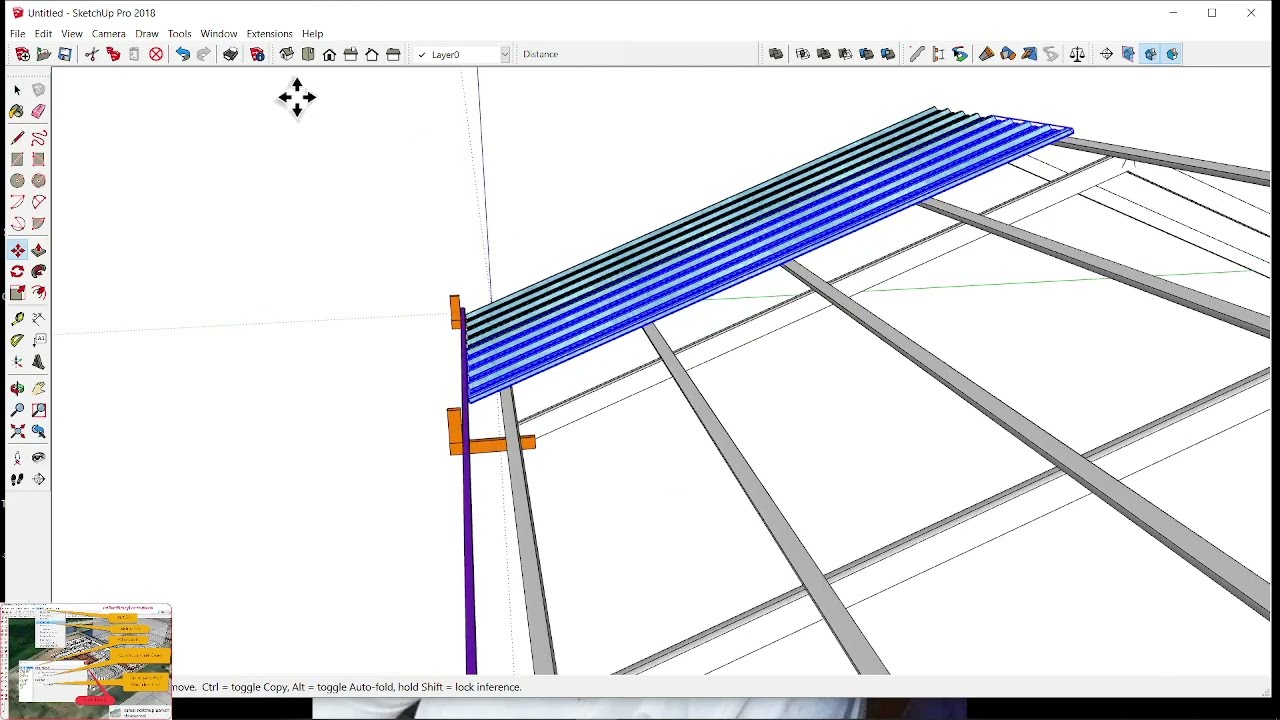Select the Line pencil tool
The width and height of the screenshot is (1280, 720).
click(17, 138)
